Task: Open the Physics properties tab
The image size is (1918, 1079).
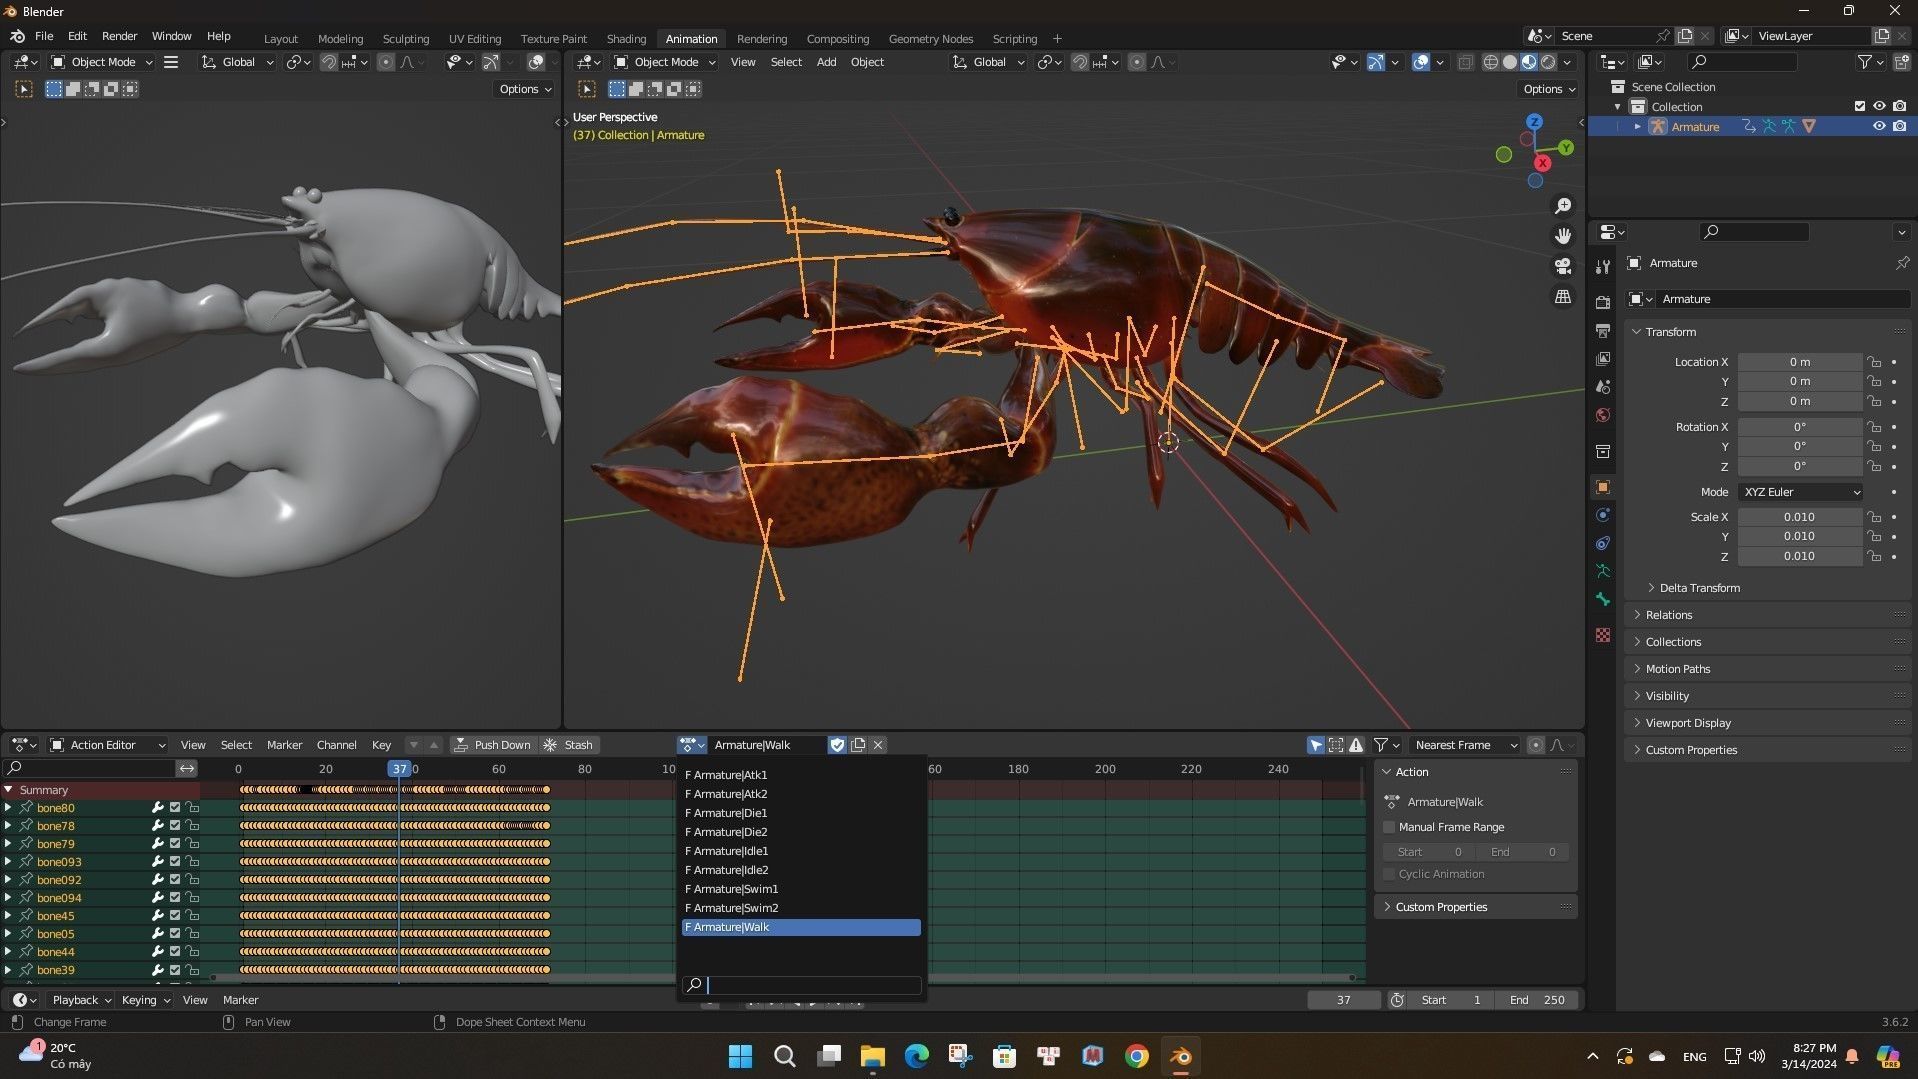Action: pyautogui.click(x=1603, y=515)
